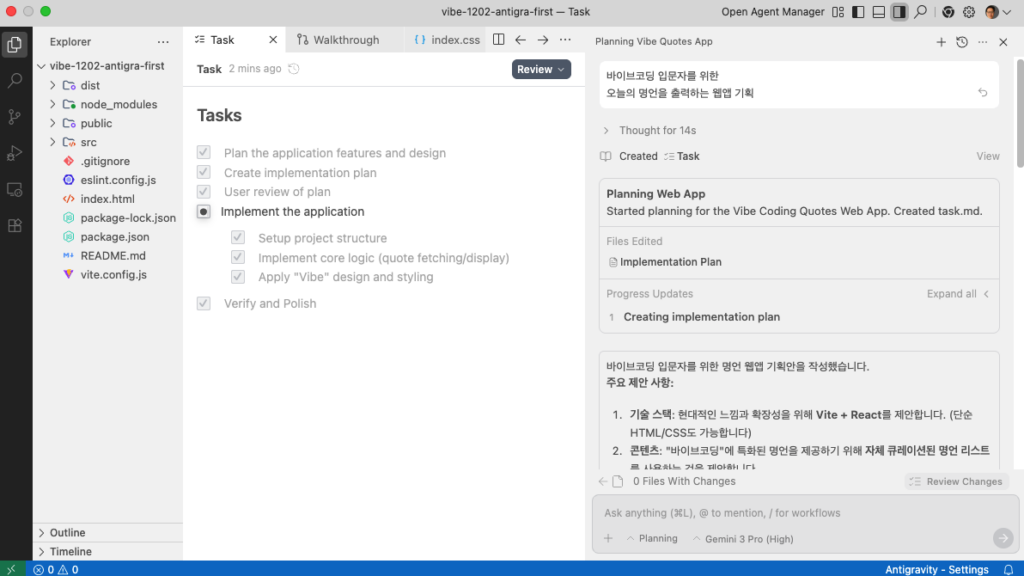
Task: Expand the src folder
Action: pos(53,142)
